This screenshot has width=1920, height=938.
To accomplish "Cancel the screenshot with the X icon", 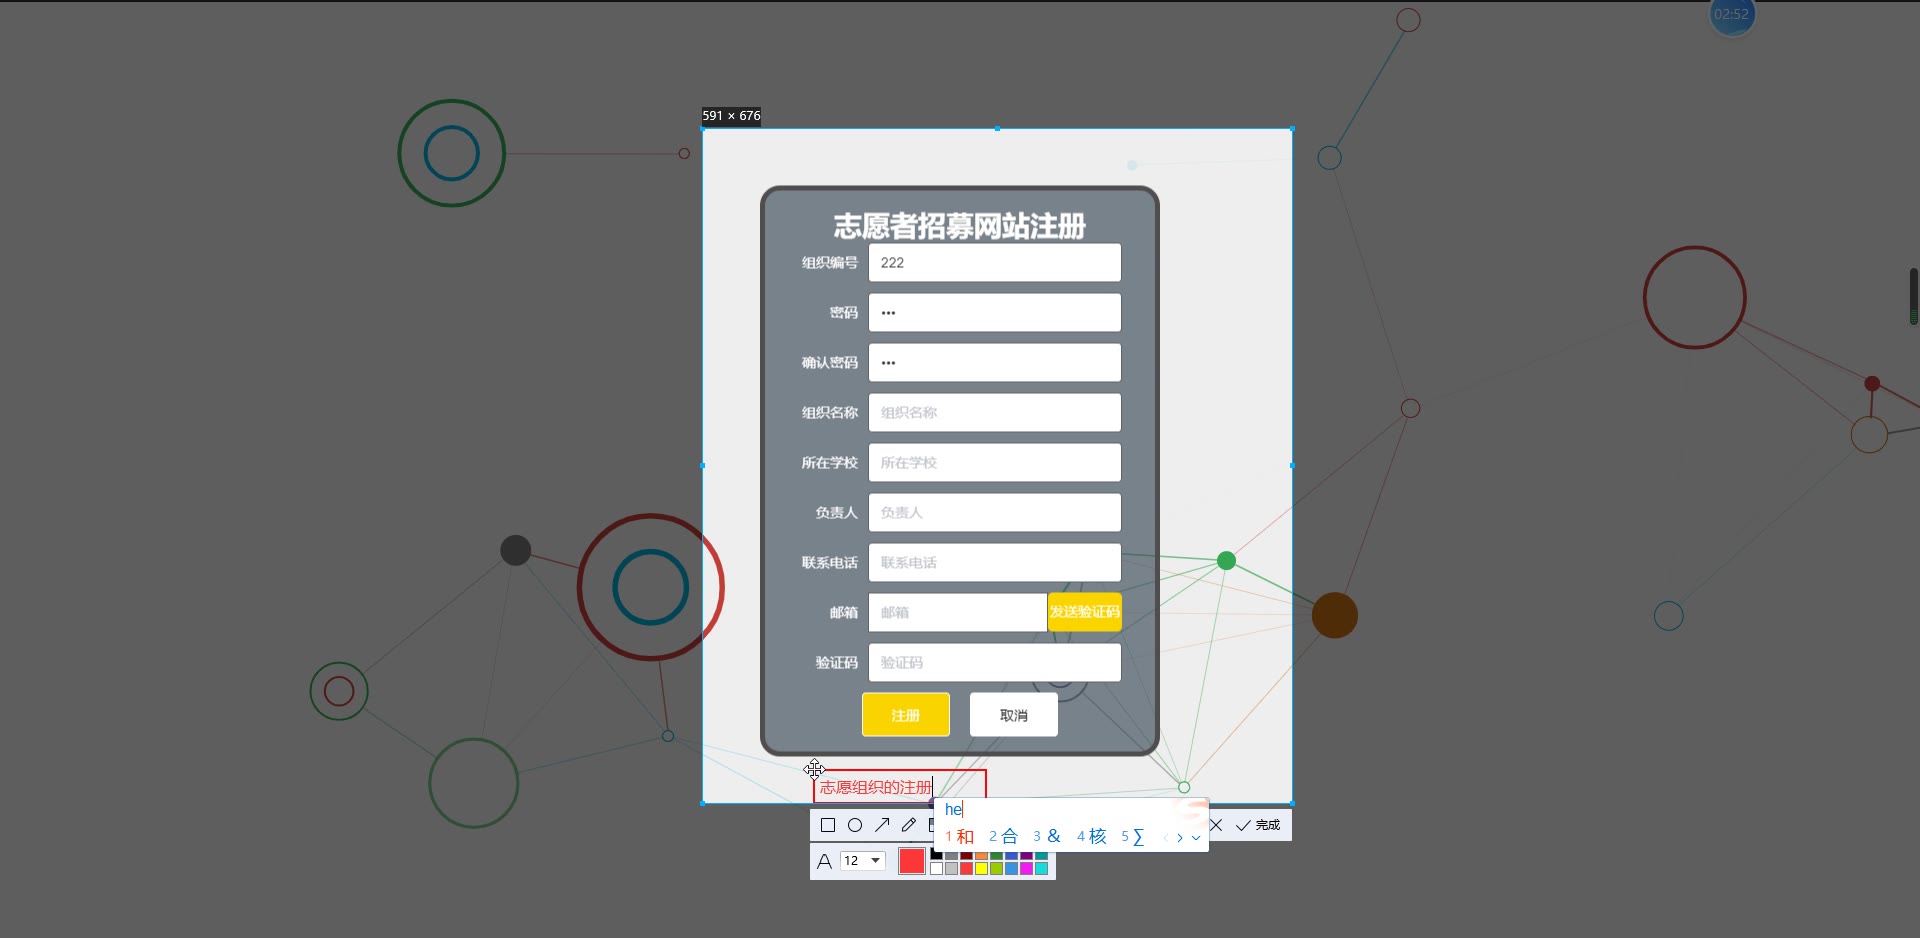I will pos(1216,825).
